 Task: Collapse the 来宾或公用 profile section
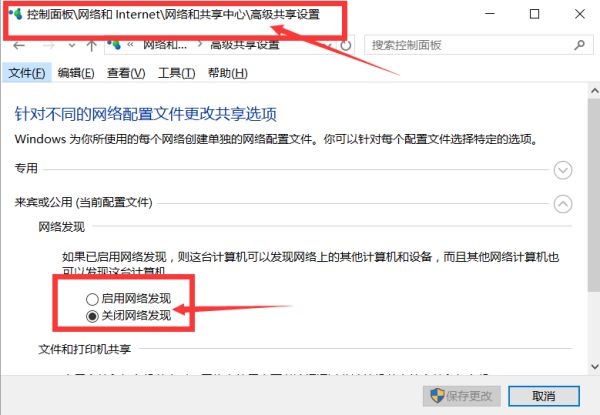(563, 204)
